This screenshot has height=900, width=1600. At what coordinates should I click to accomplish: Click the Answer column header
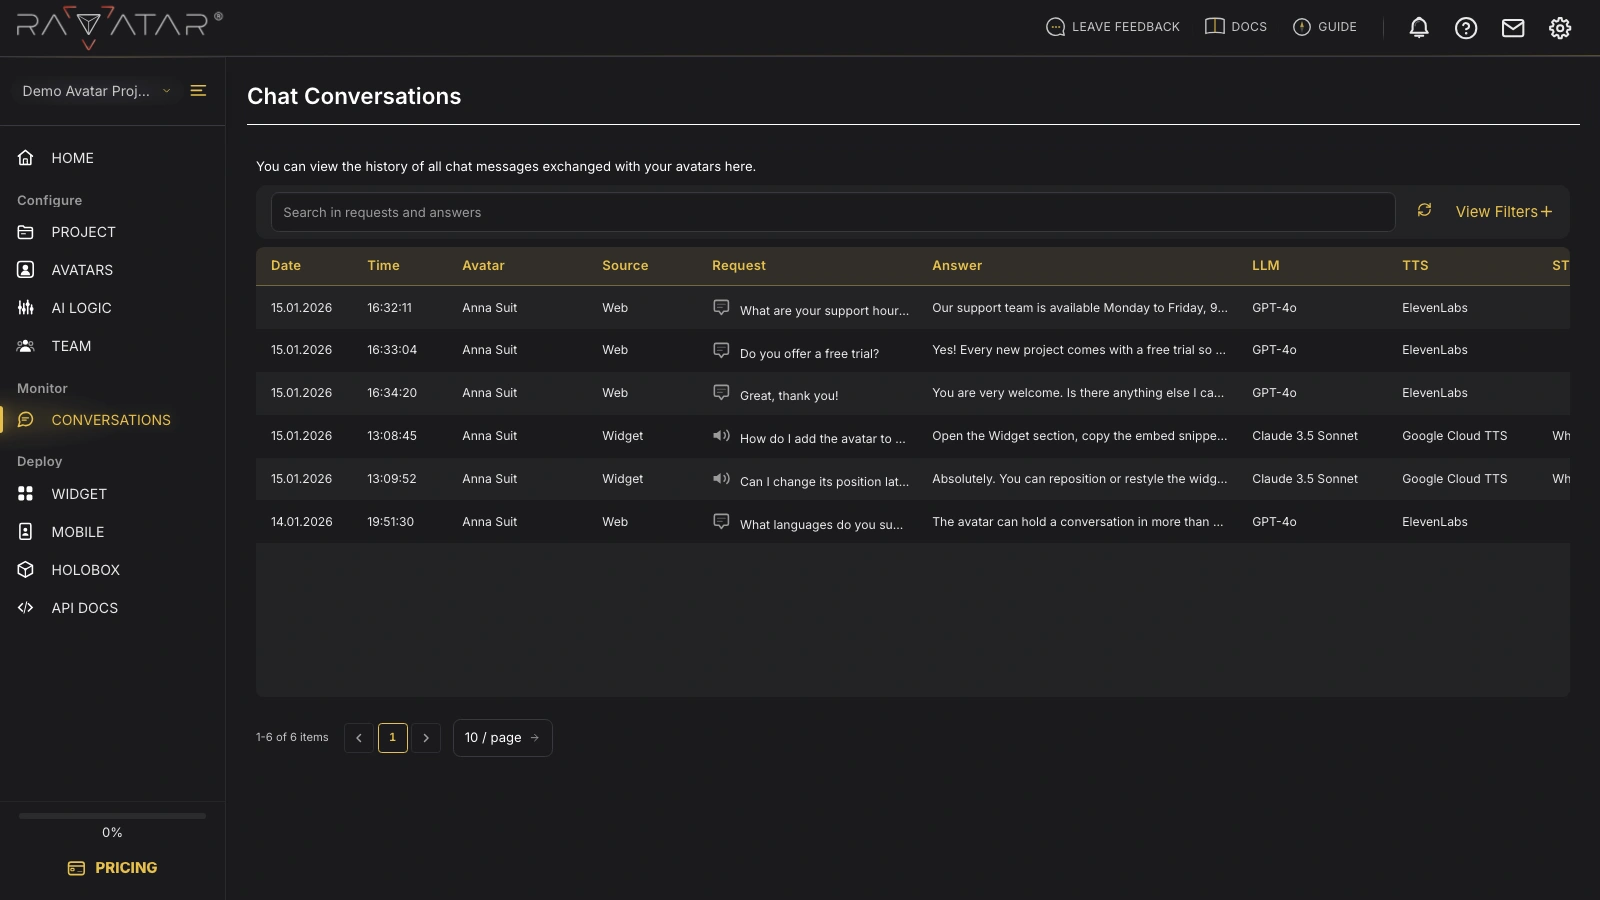(957, 265)
